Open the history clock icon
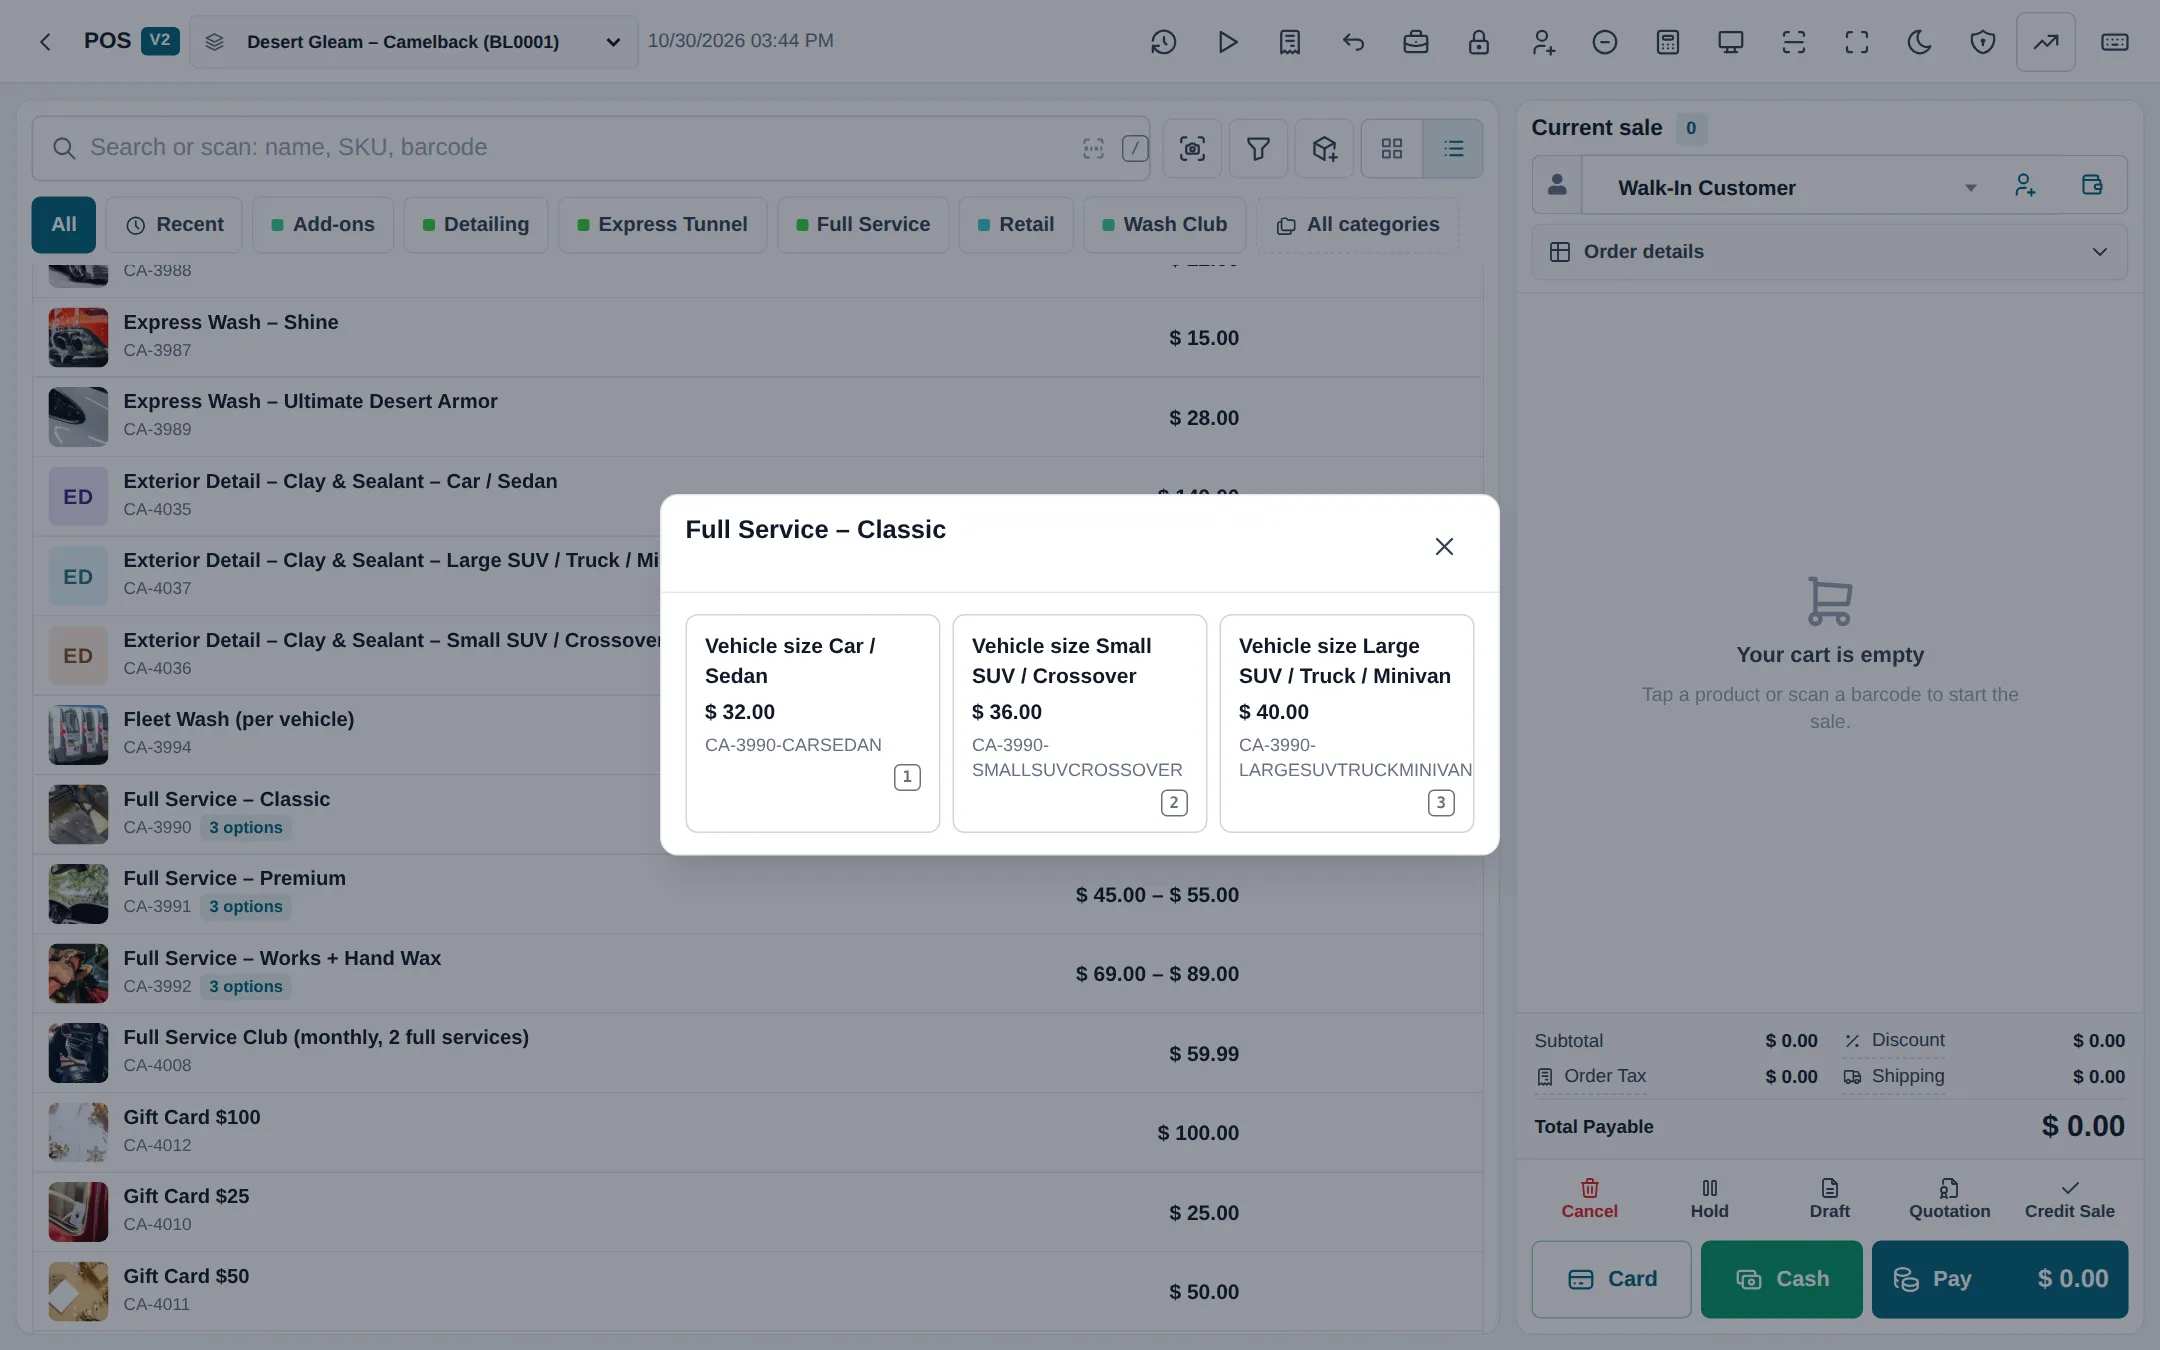 pos(1163,42)
